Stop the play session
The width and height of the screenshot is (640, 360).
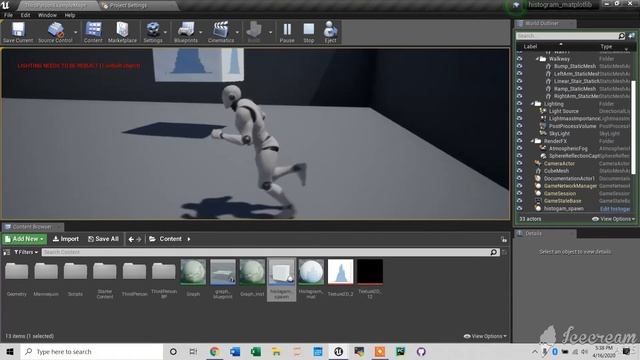(x=309, y=32)
